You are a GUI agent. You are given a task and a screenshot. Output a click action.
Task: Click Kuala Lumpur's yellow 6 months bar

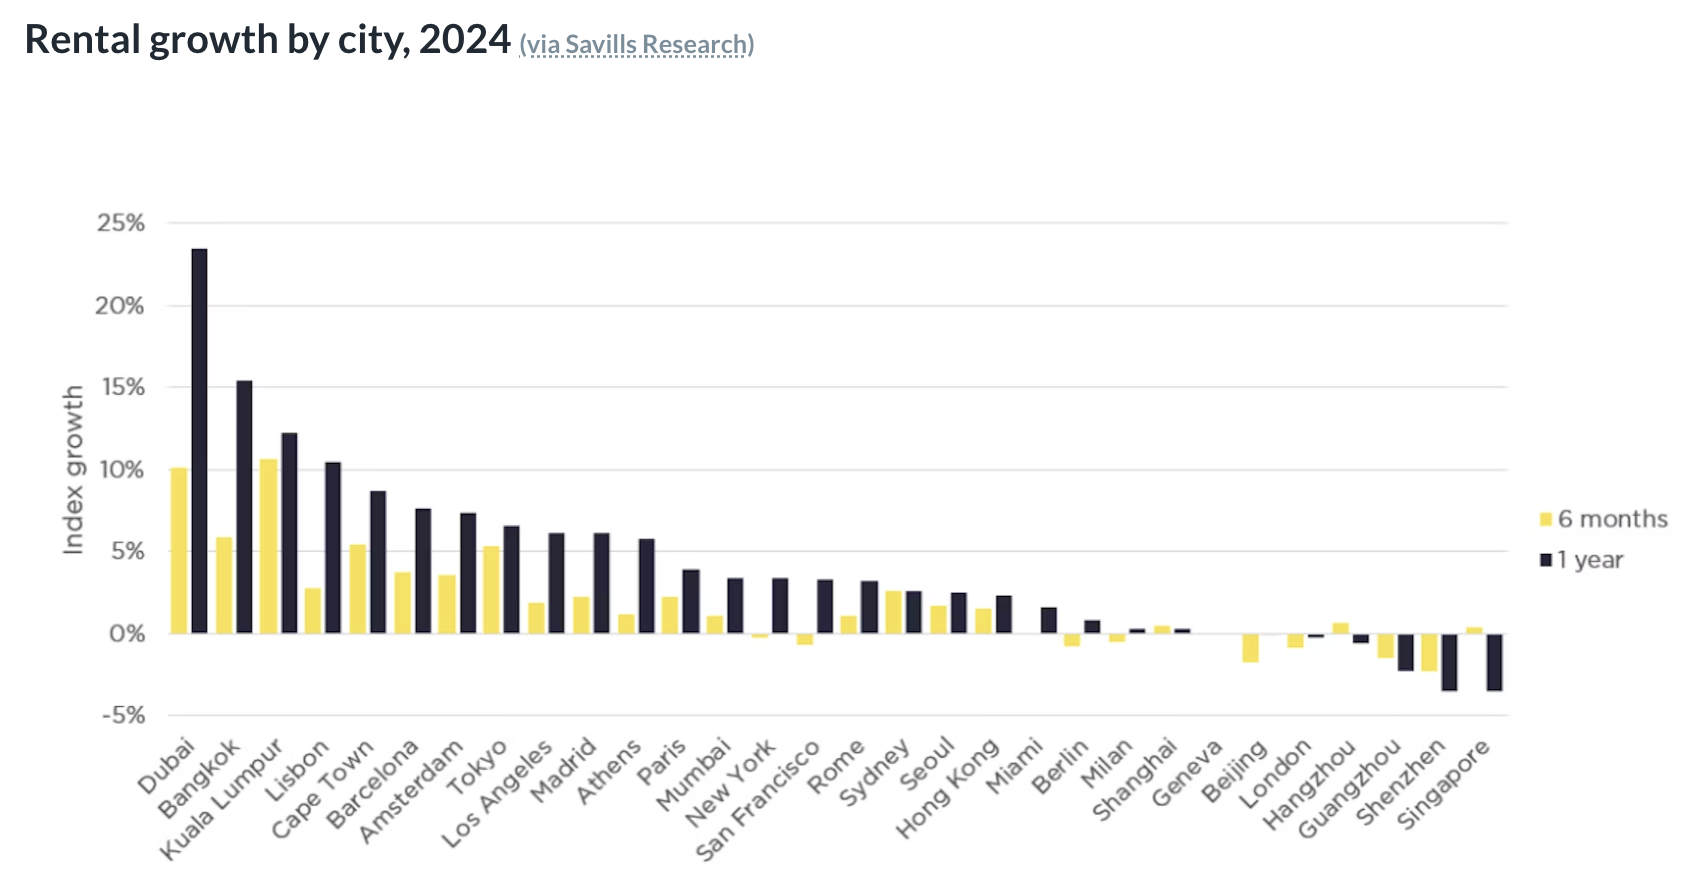click(x=268, y=546)
